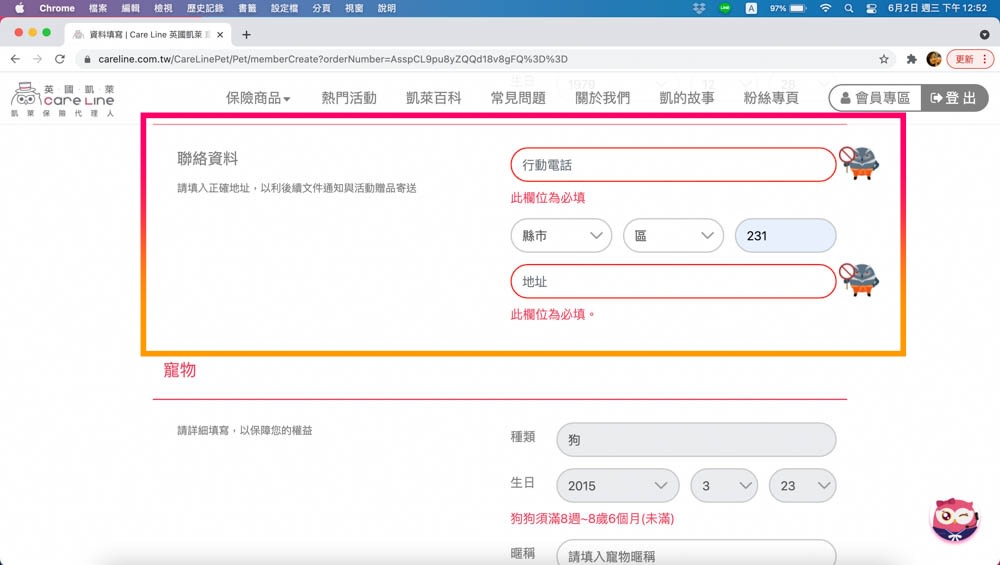1000x565 pixels.
Task: Reload the current page
Action: [60, 59]
